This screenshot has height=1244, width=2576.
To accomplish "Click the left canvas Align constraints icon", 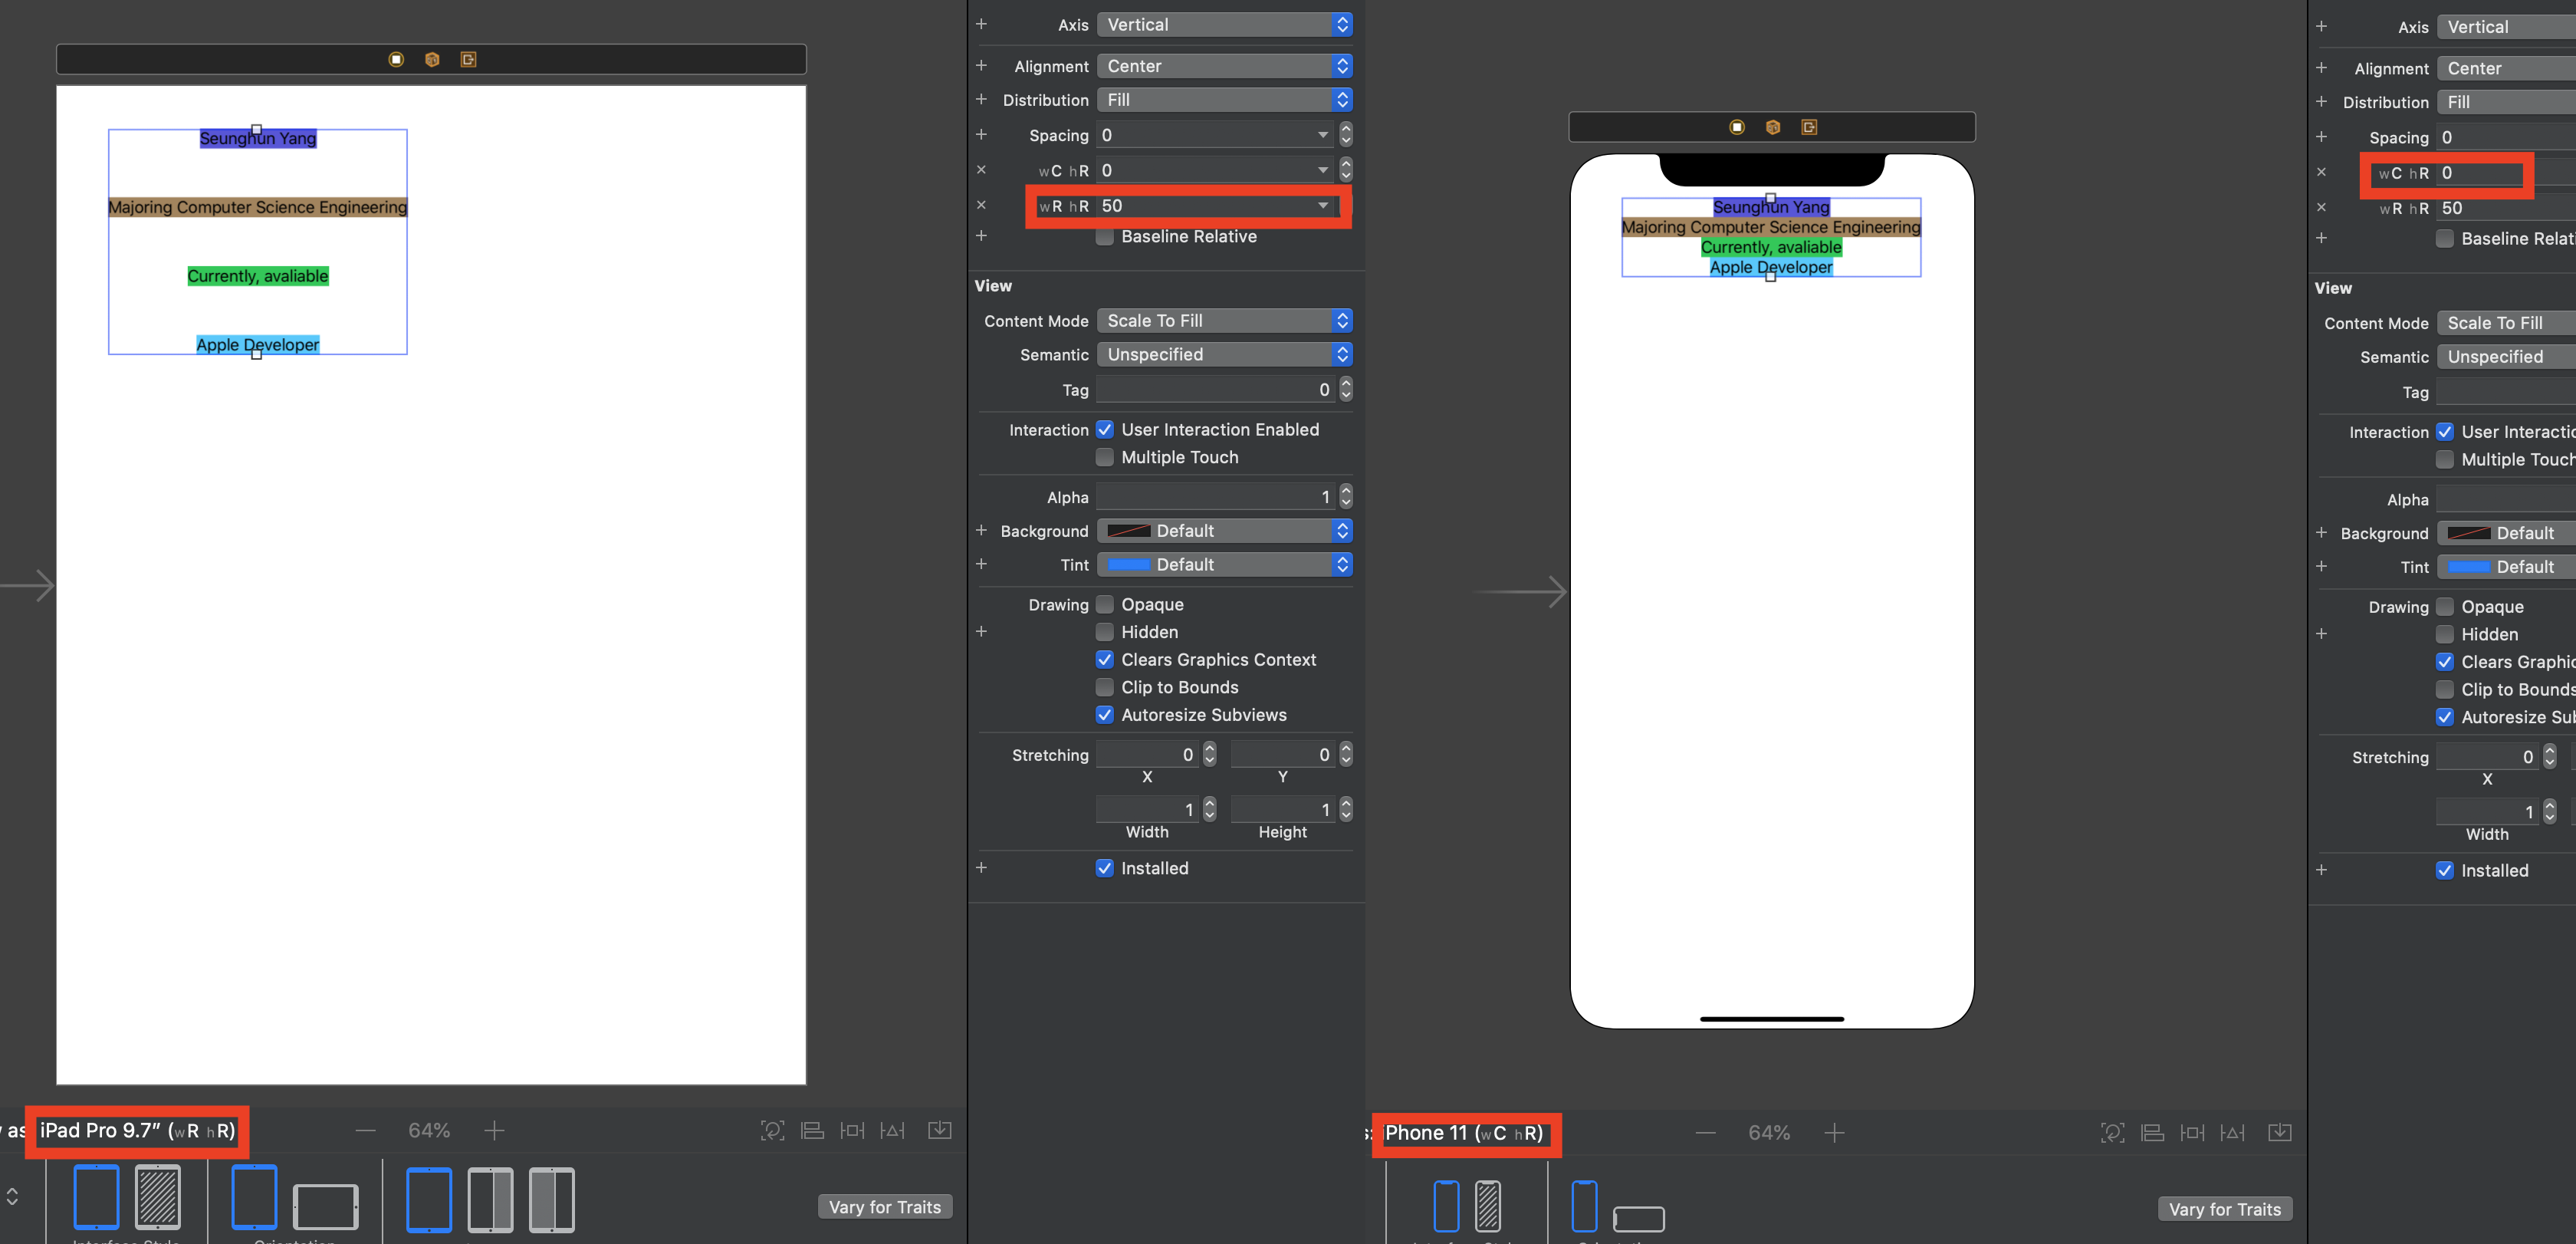I will 813,1130.
